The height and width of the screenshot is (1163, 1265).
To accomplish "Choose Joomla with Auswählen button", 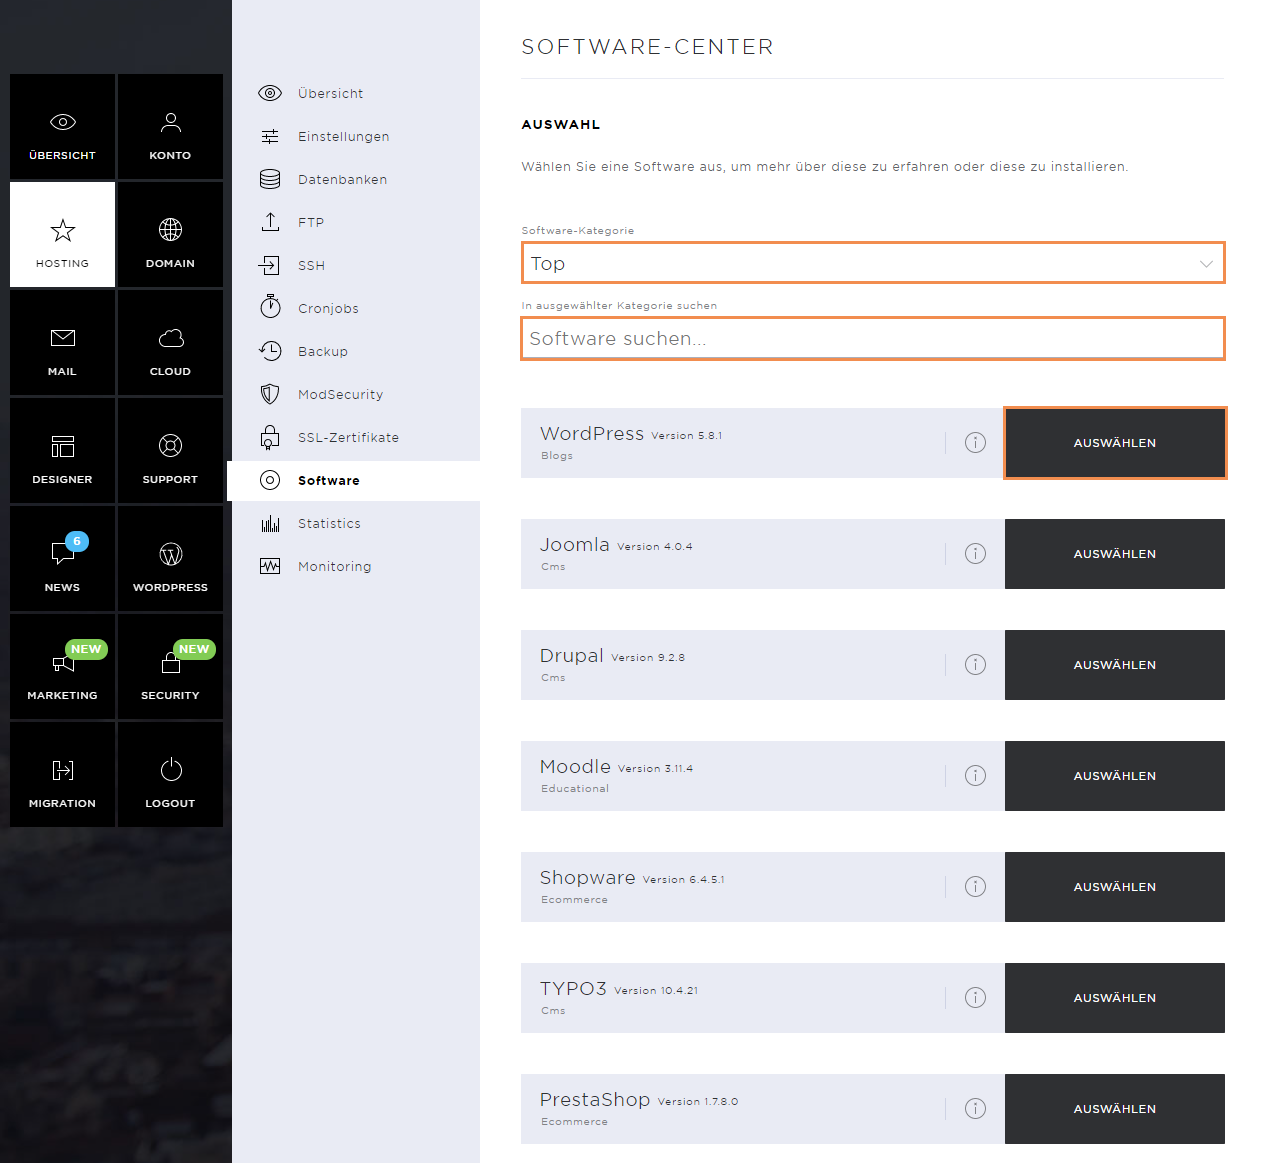I will pos(1115,554).
